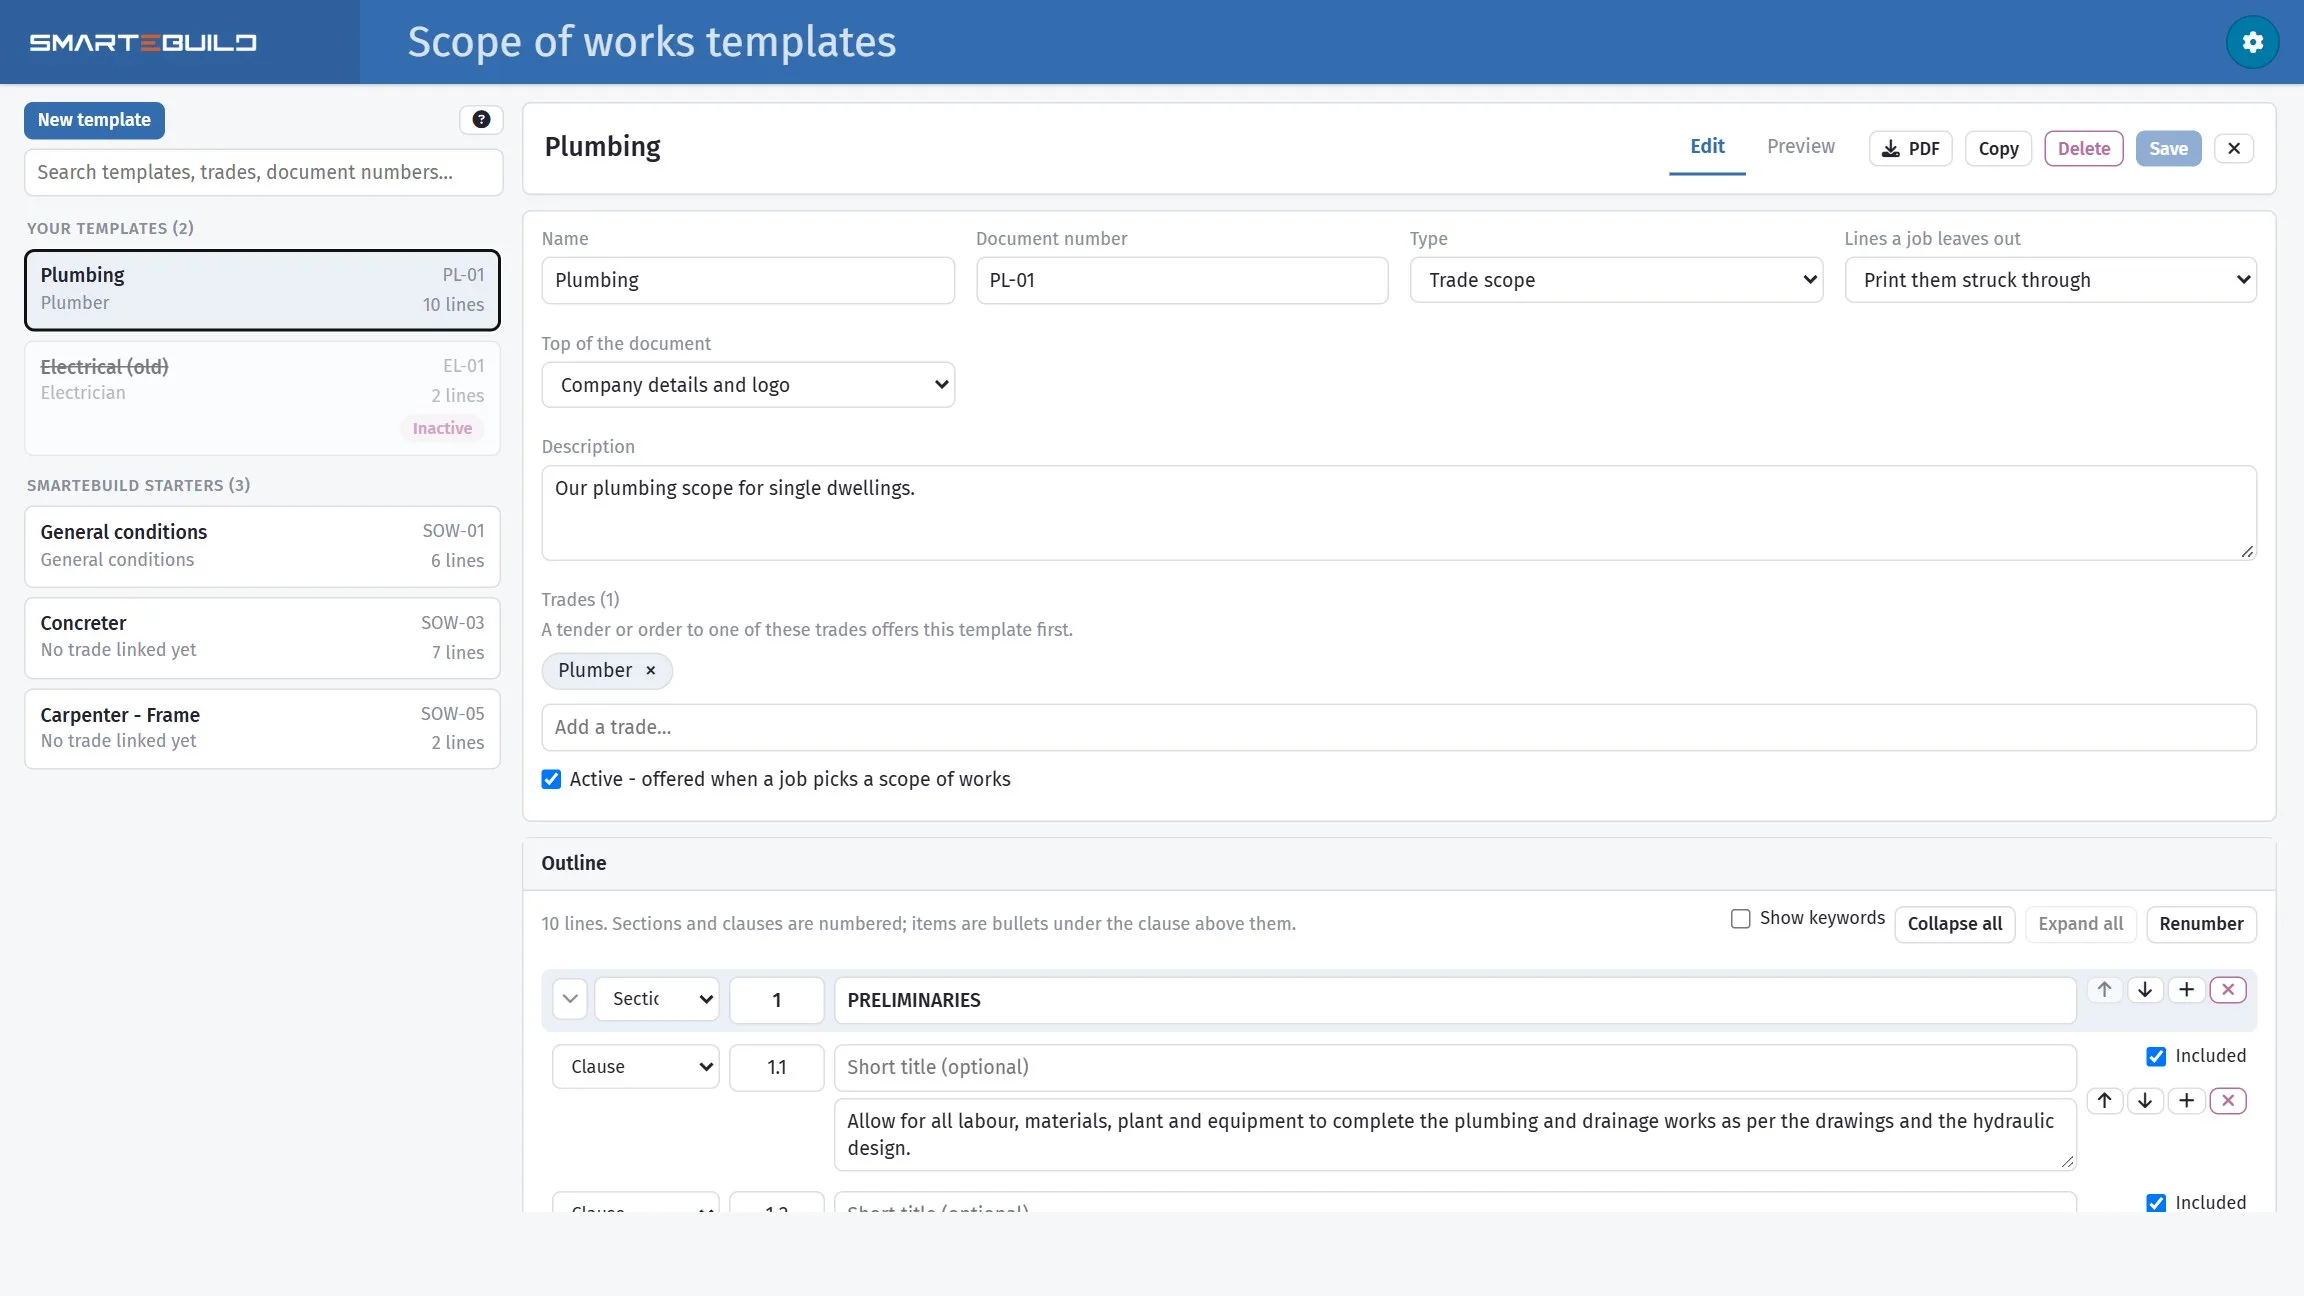Add a line after PRELIMINARIES section
Viewport: 2304px width, 1296px height.
tap(2186, 989)
